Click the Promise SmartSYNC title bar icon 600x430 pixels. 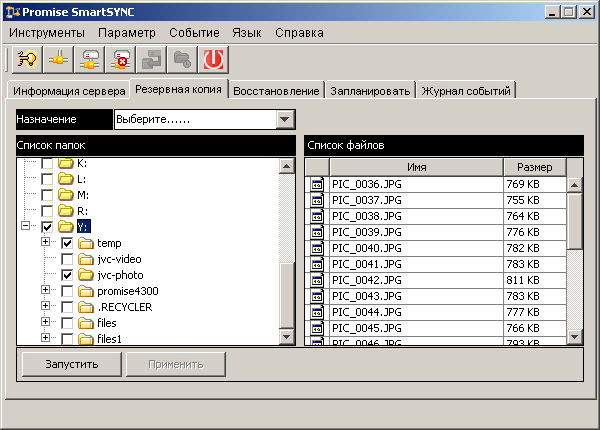pos(13,12)
